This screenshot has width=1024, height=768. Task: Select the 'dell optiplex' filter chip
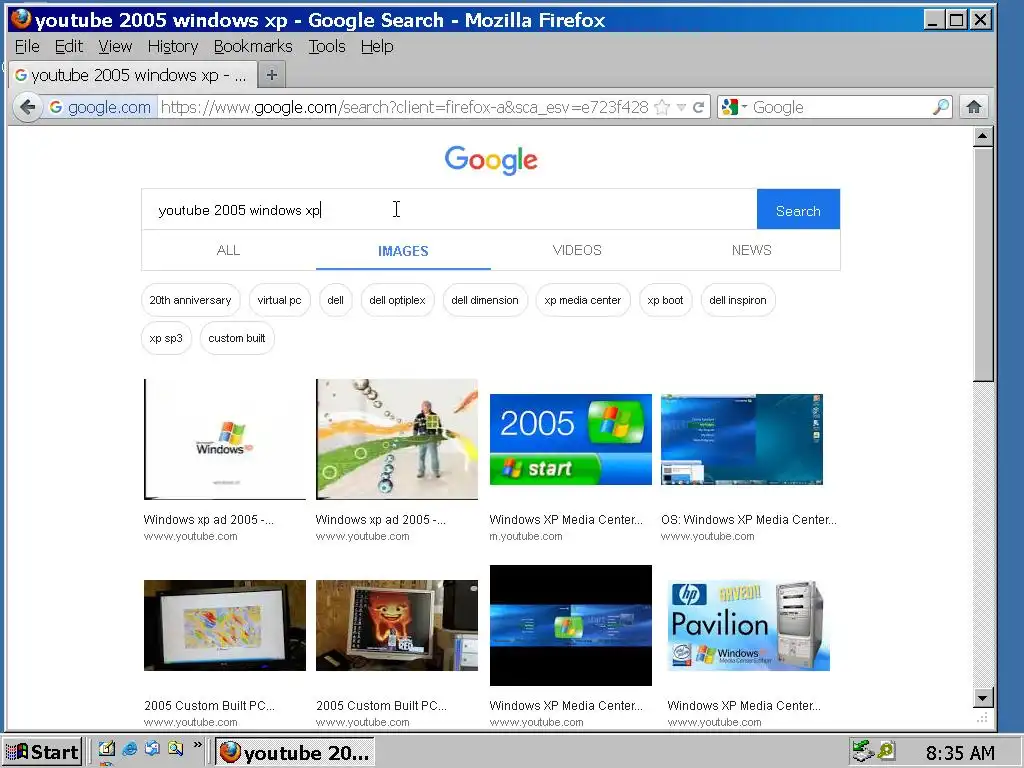pos(397,300)
